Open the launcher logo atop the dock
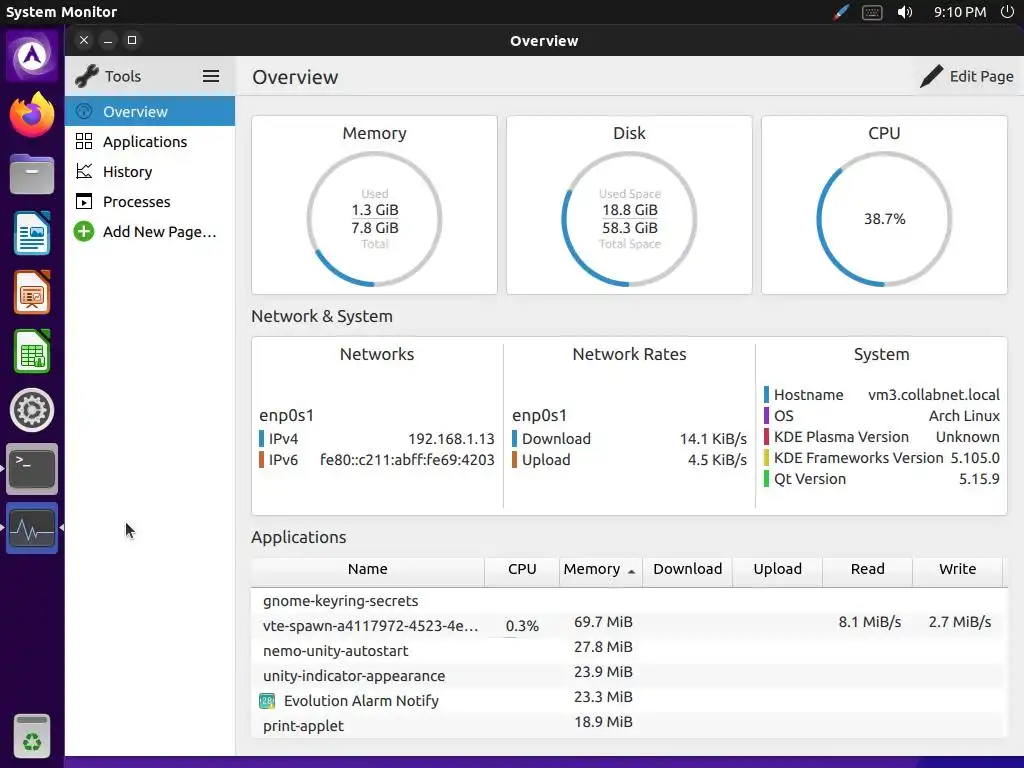 [32, 56]
